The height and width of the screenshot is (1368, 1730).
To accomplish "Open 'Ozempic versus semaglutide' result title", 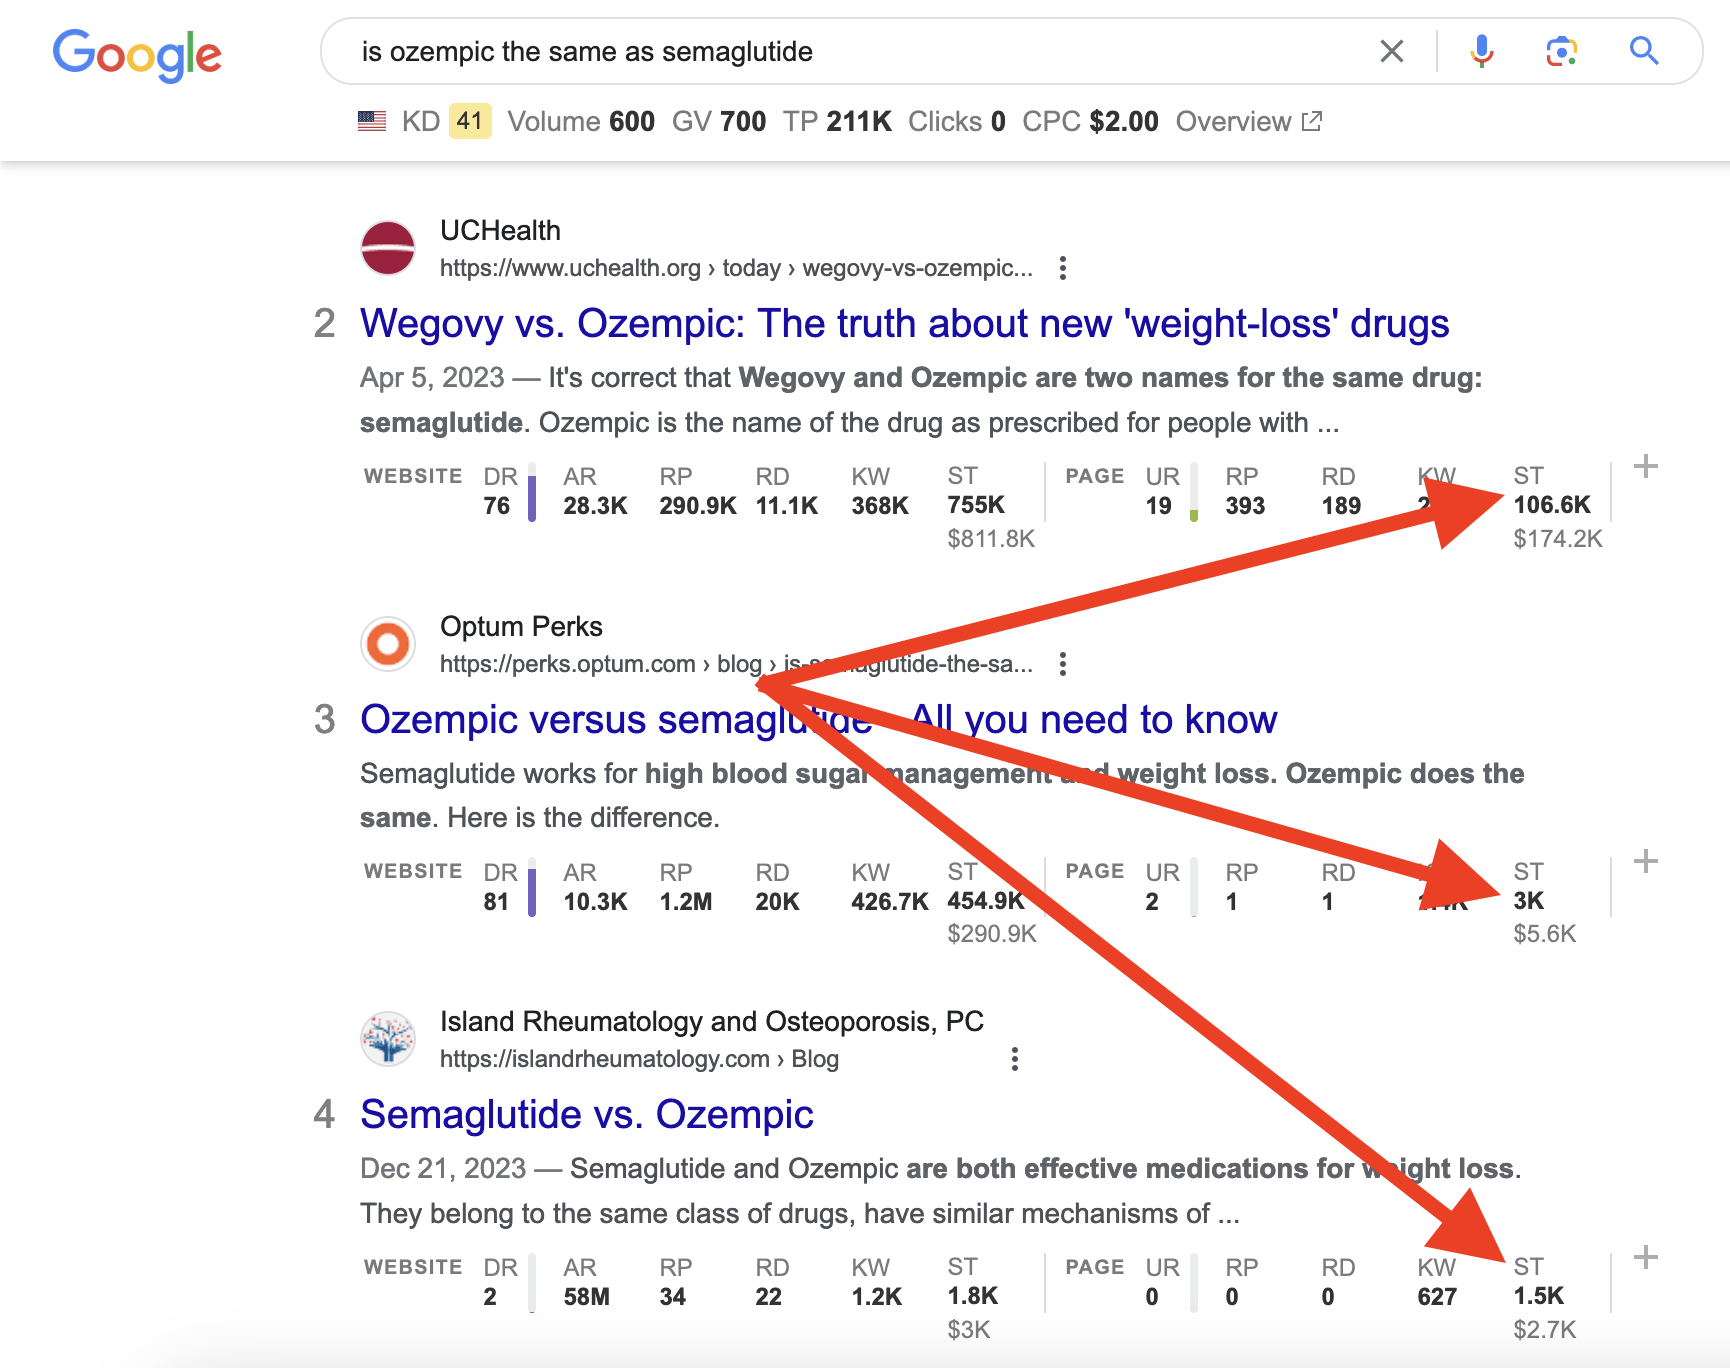I will pos(819,719).
